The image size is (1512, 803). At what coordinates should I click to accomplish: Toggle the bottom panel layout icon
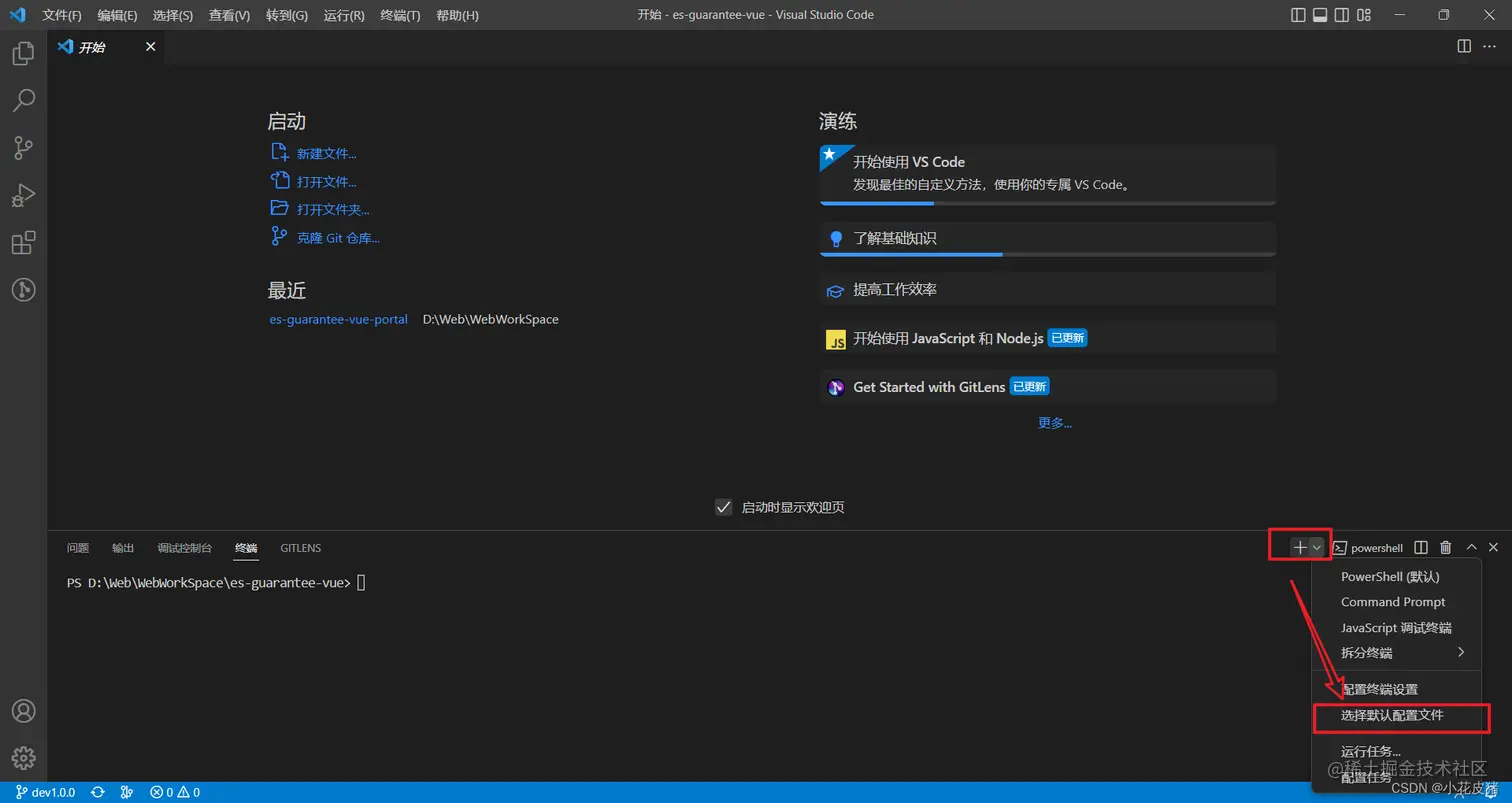click(x=1320, y=15)
